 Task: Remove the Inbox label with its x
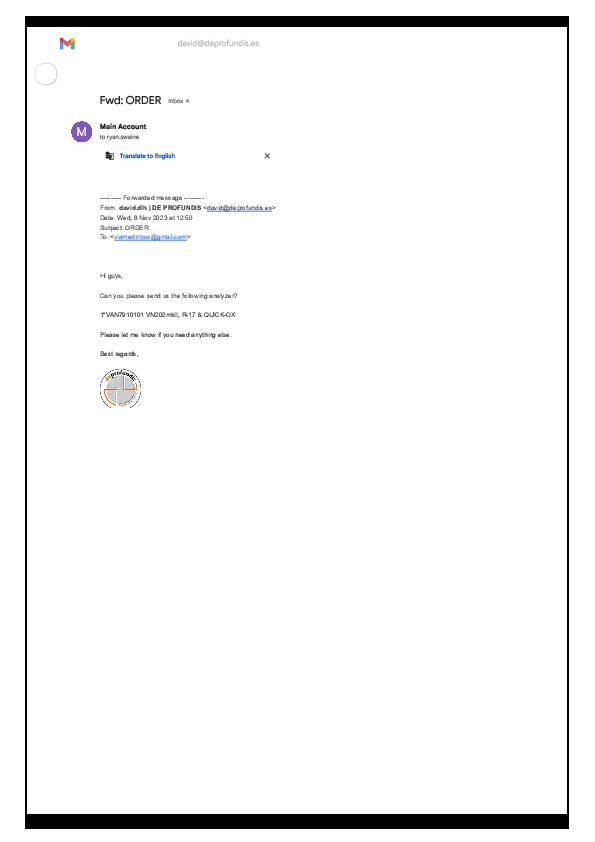click(187, 101)
